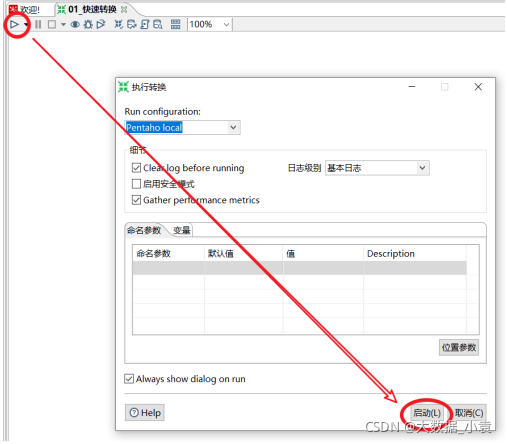Image resolution: width=507 pixels, height=444 pixels.
Task: Click the Stop transformation square icon
Action: tap(52, 24)
